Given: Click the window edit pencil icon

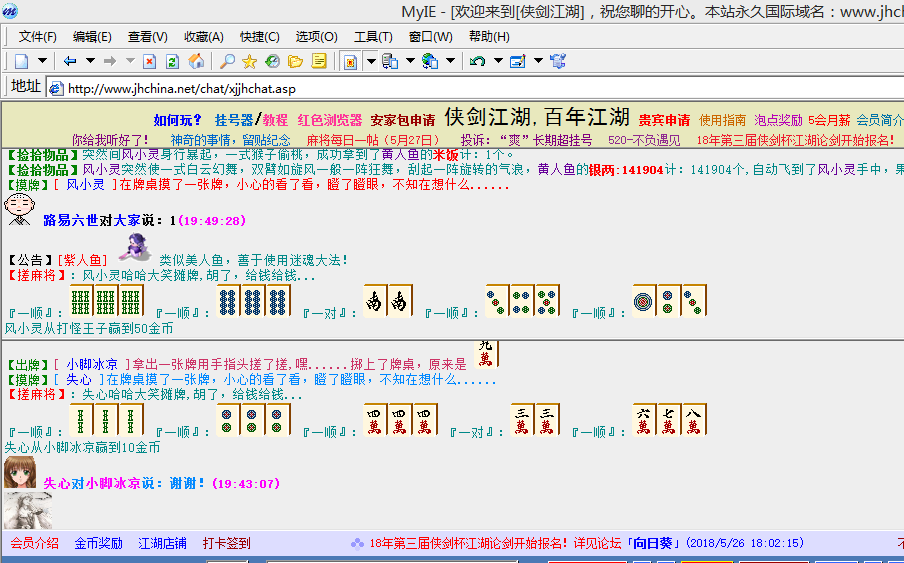Looking at the screenshot, I should tap(518, 61).
